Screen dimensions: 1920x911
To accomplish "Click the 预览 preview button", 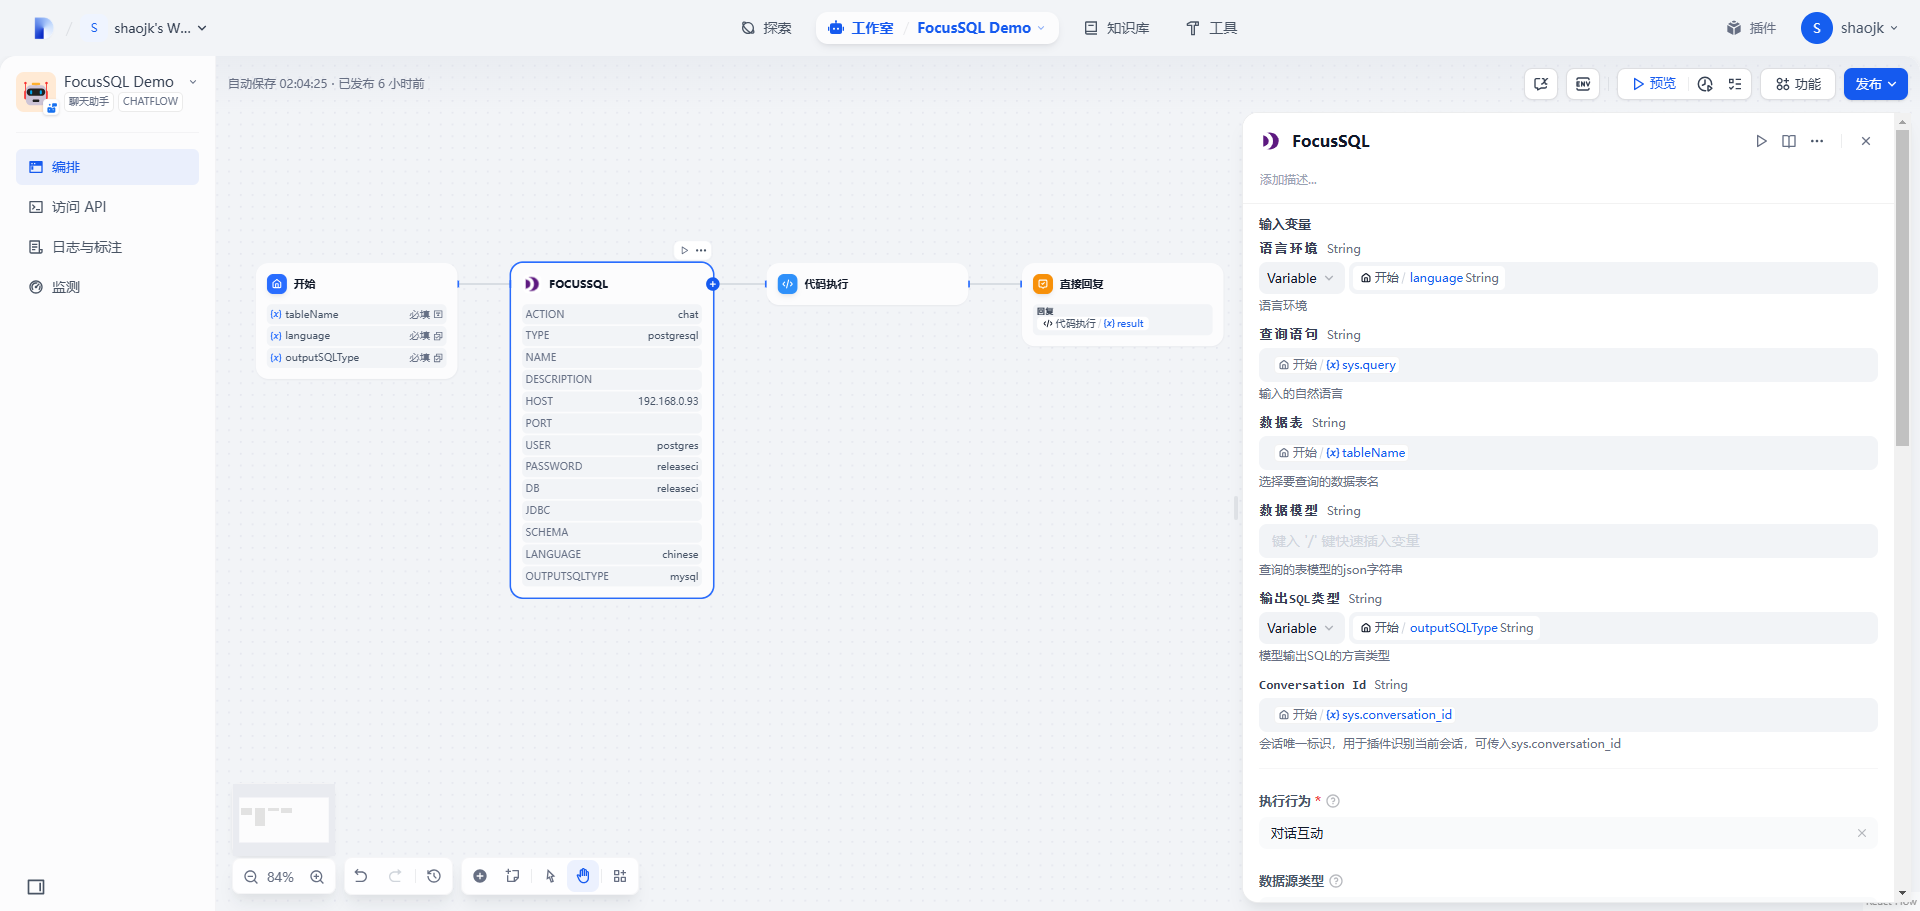I will (1654, 84).
